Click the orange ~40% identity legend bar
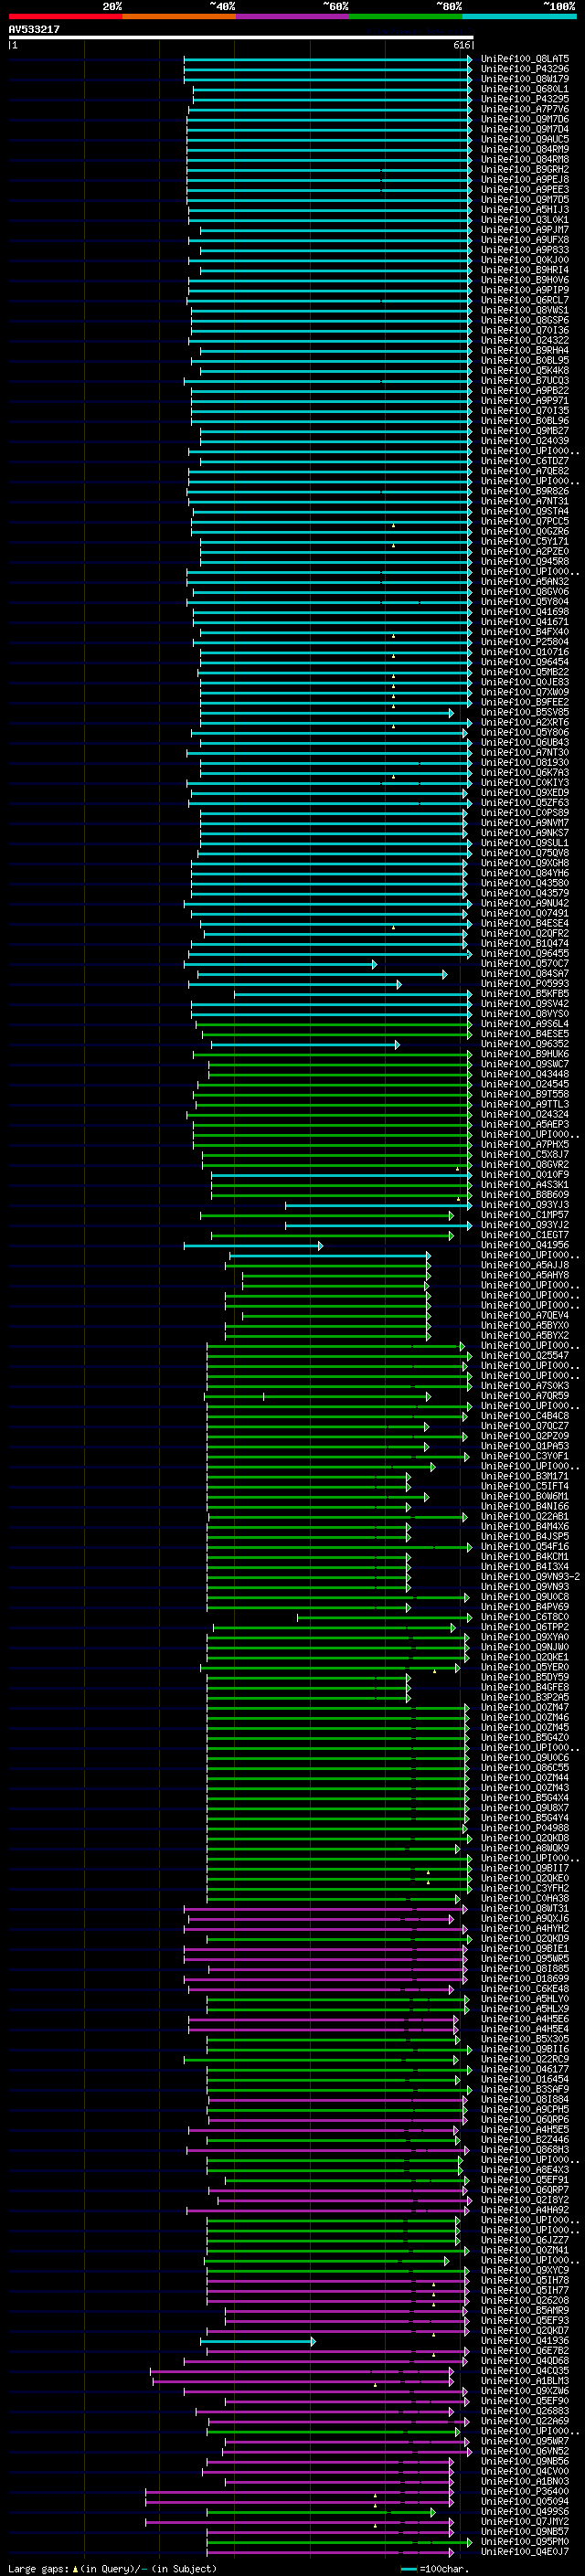 [x=179, y=16]
